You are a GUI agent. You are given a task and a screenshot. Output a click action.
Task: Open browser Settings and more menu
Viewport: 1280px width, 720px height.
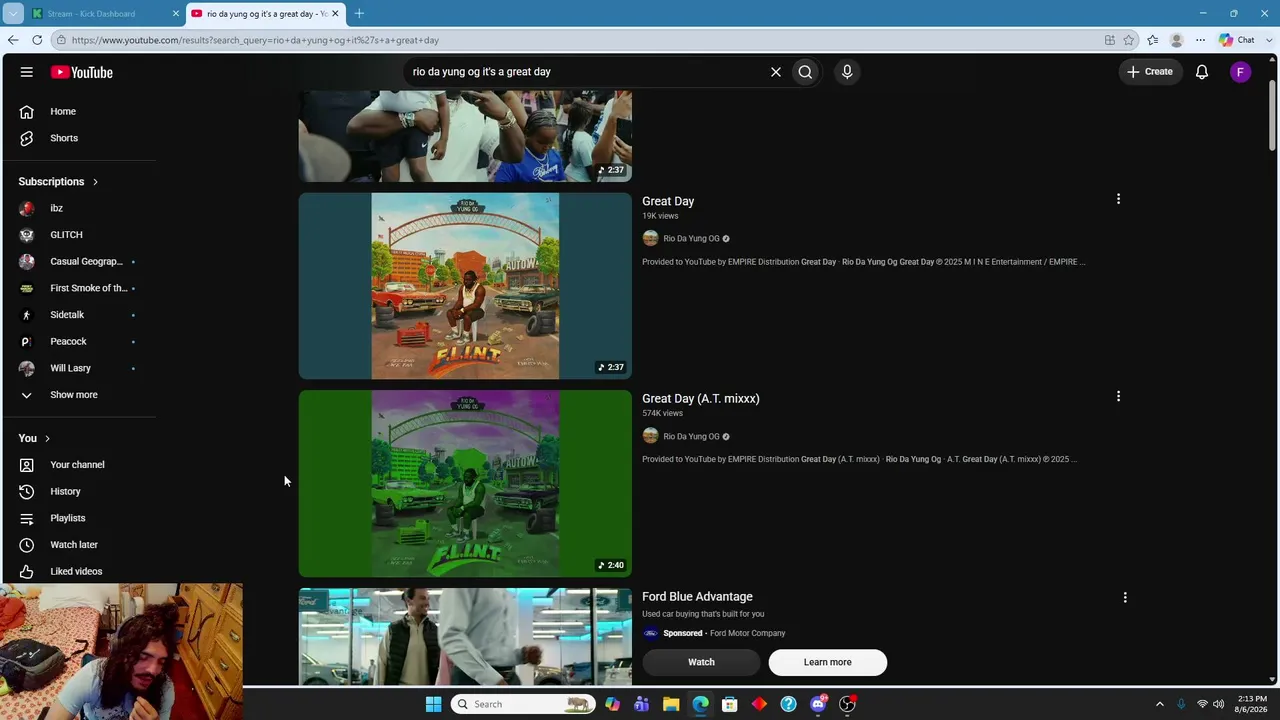1200,40
